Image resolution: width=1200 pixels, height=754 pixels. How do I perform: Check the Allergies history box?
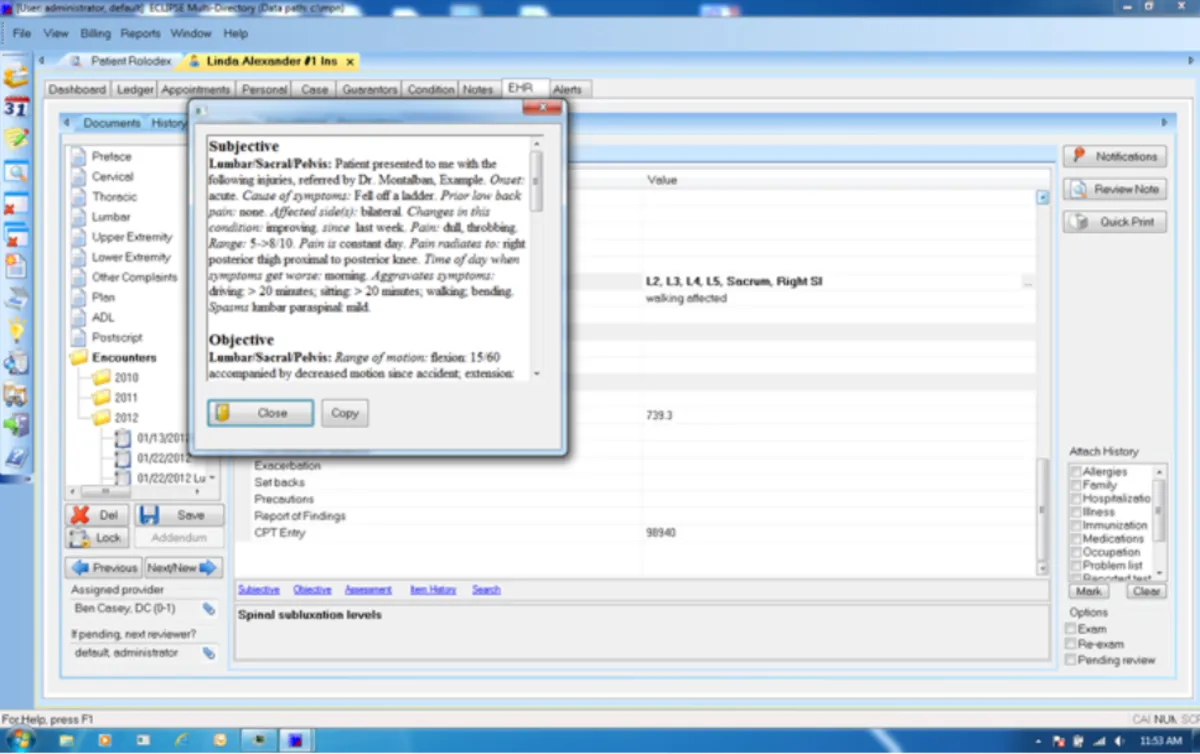(x=1076, y=472)
